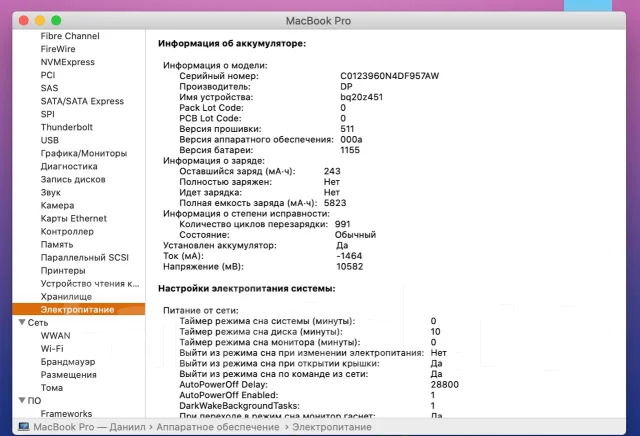Select Wi-Fi in sidebar

point(52,349)
